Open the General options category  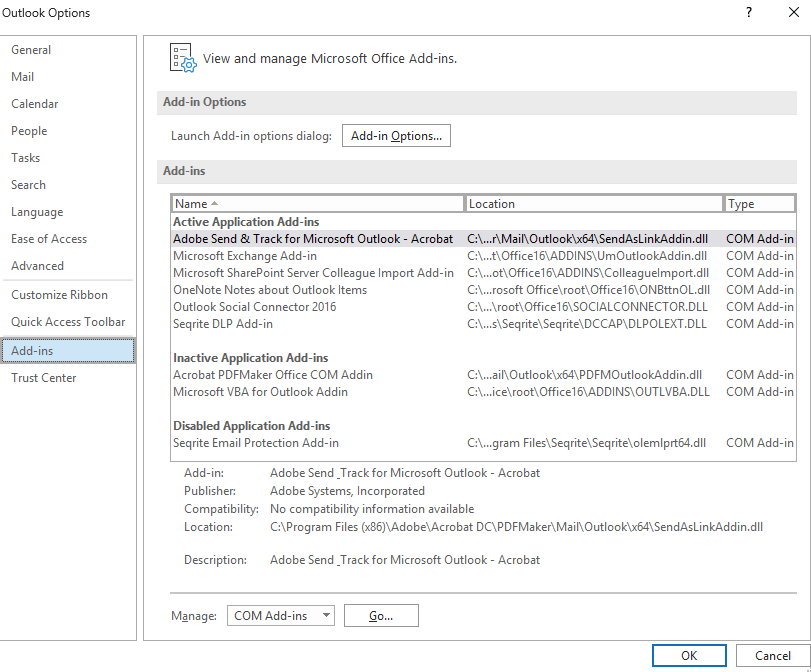pos(31,50)
